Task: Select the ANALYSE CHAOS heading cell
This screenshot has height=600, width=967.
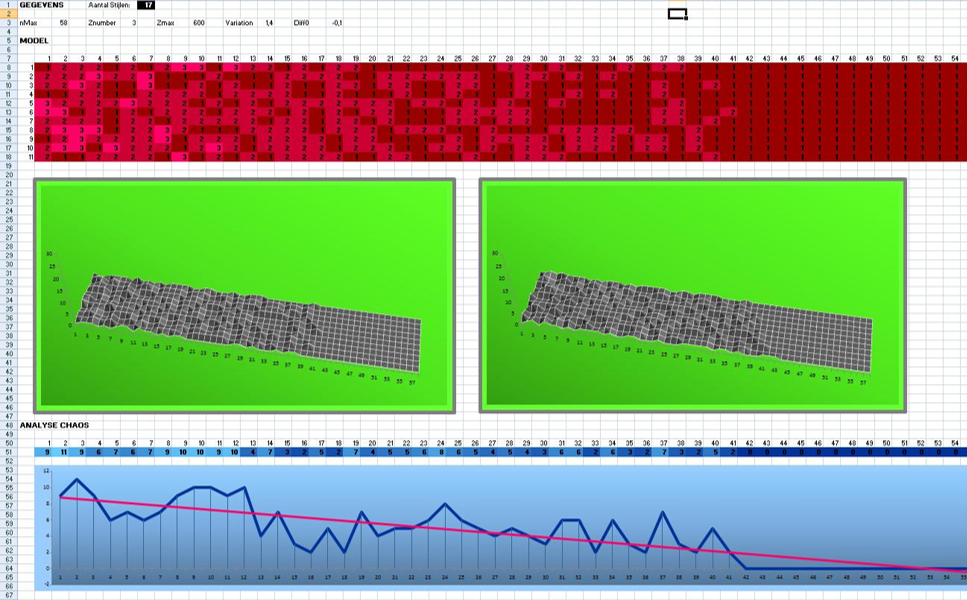Action: tap(54, 425)
